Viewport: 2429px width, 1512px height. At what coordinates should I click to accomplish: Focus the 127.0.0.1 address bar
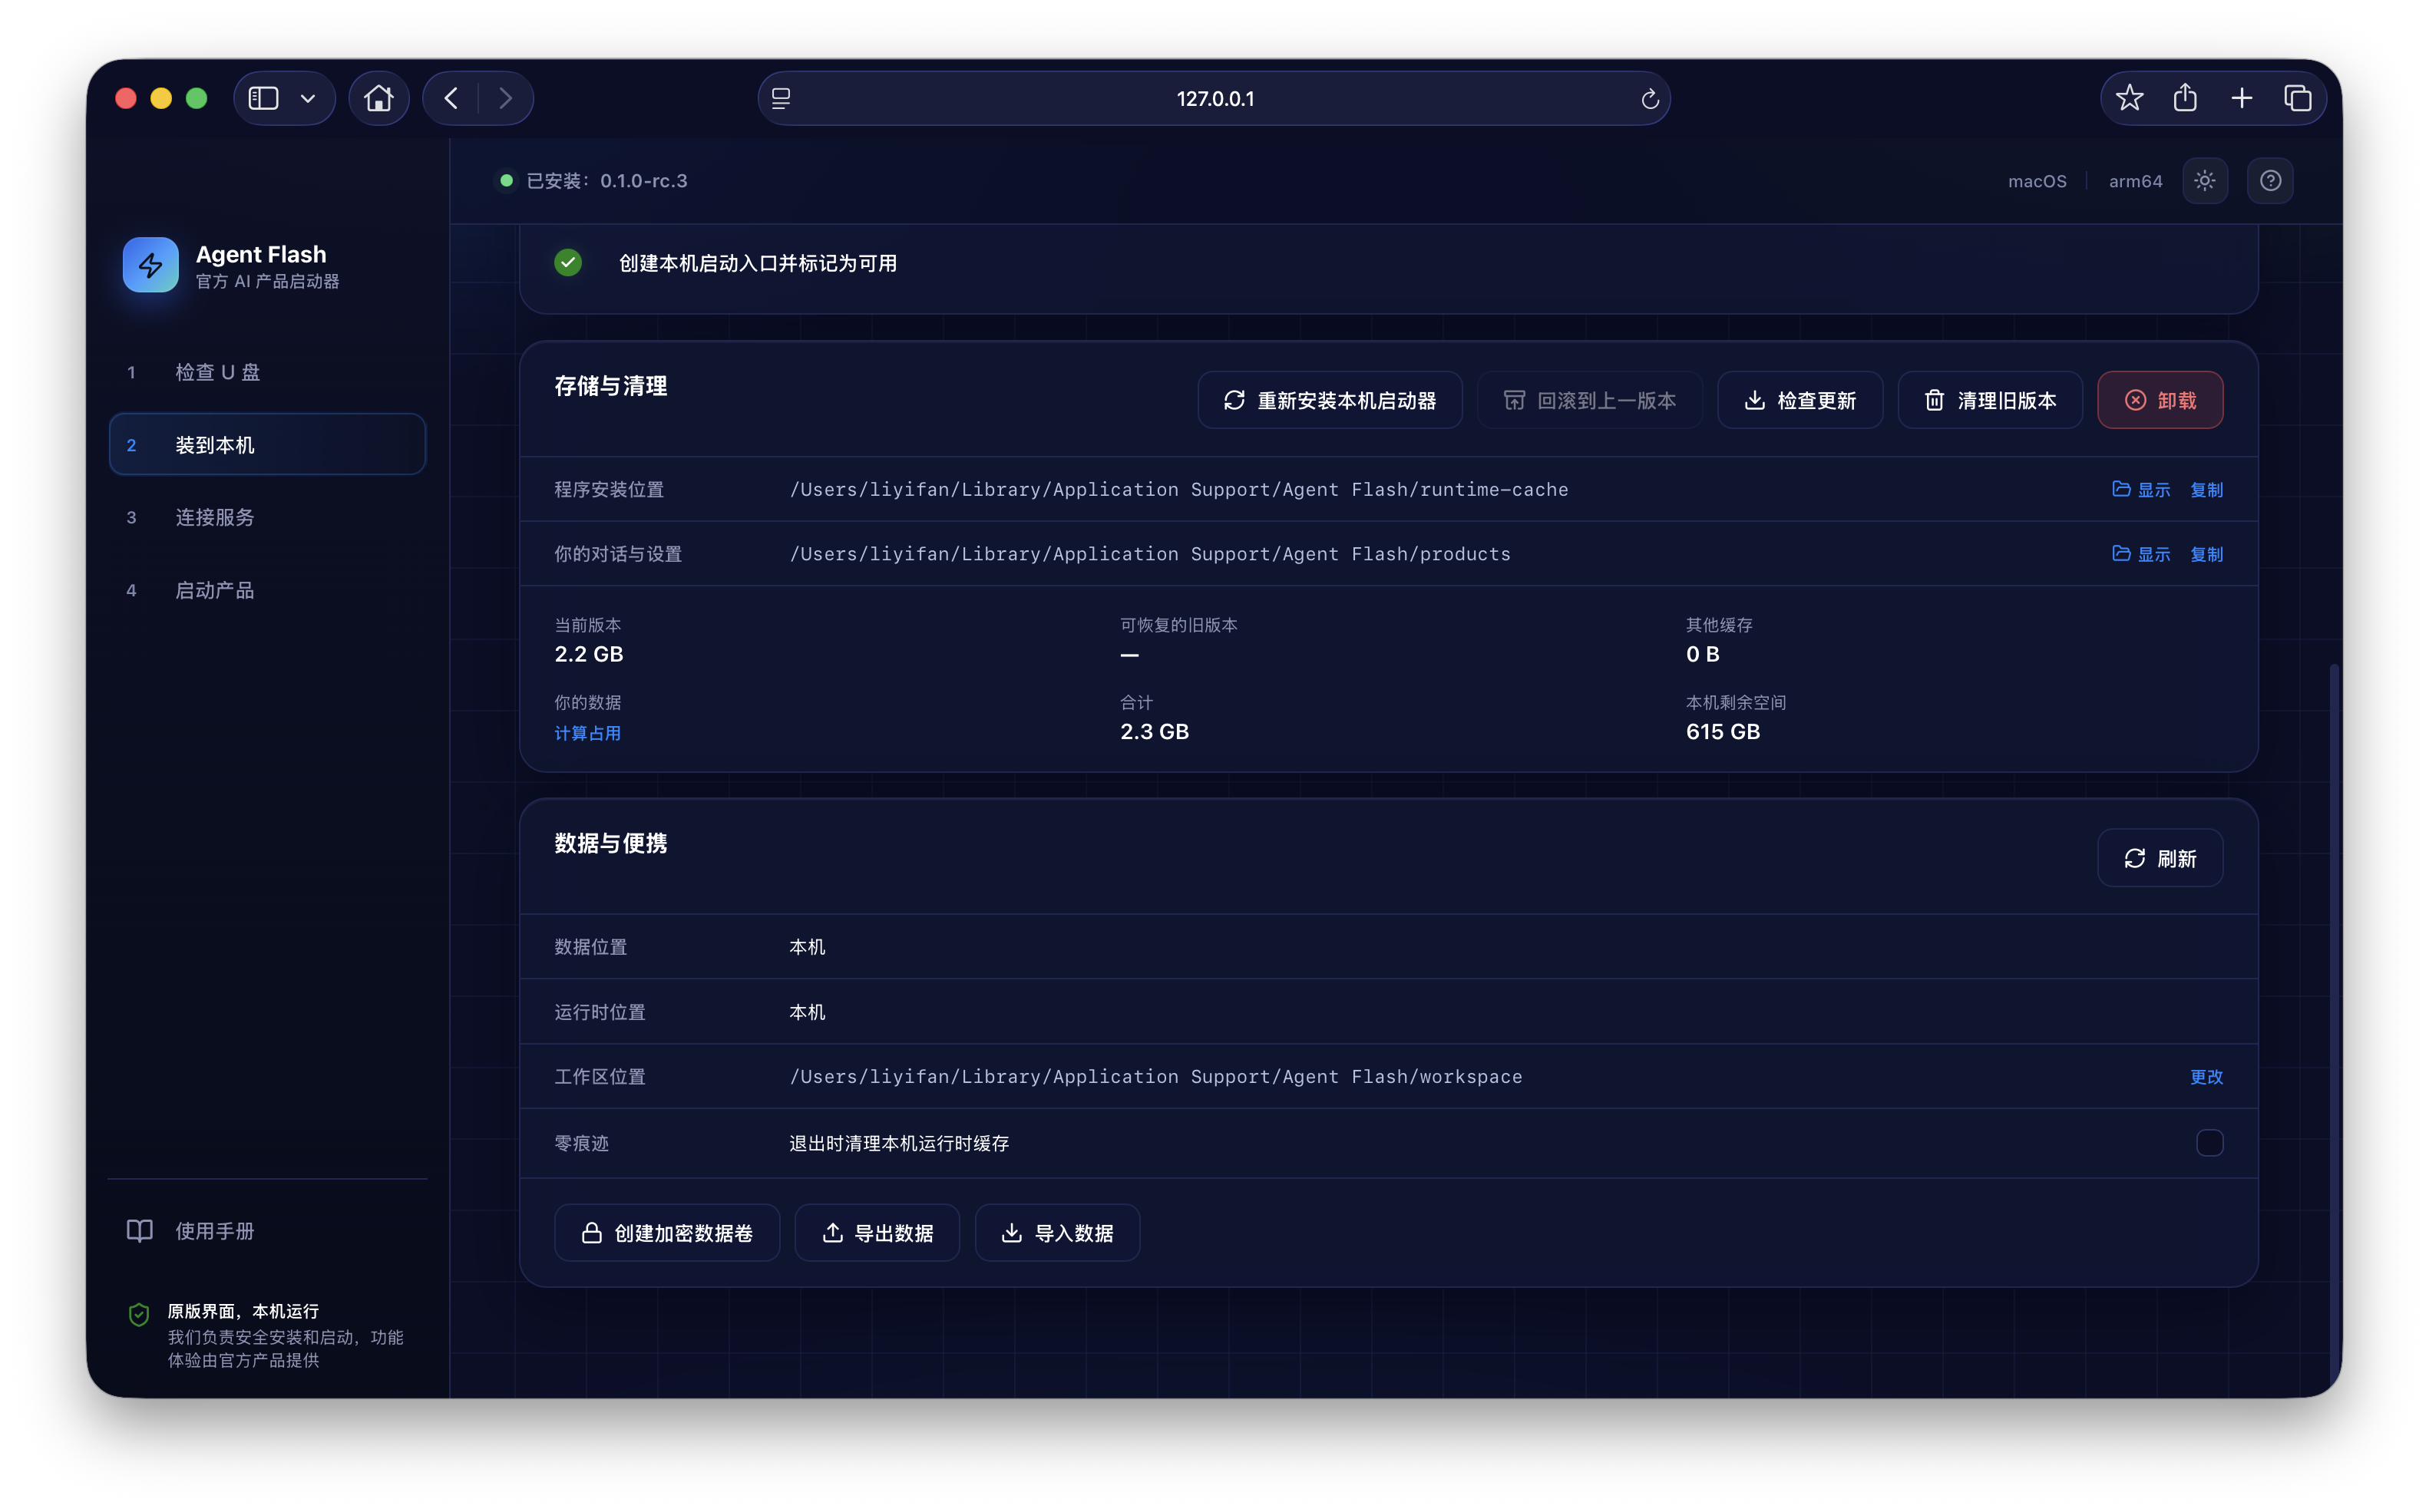point(1214,99)
